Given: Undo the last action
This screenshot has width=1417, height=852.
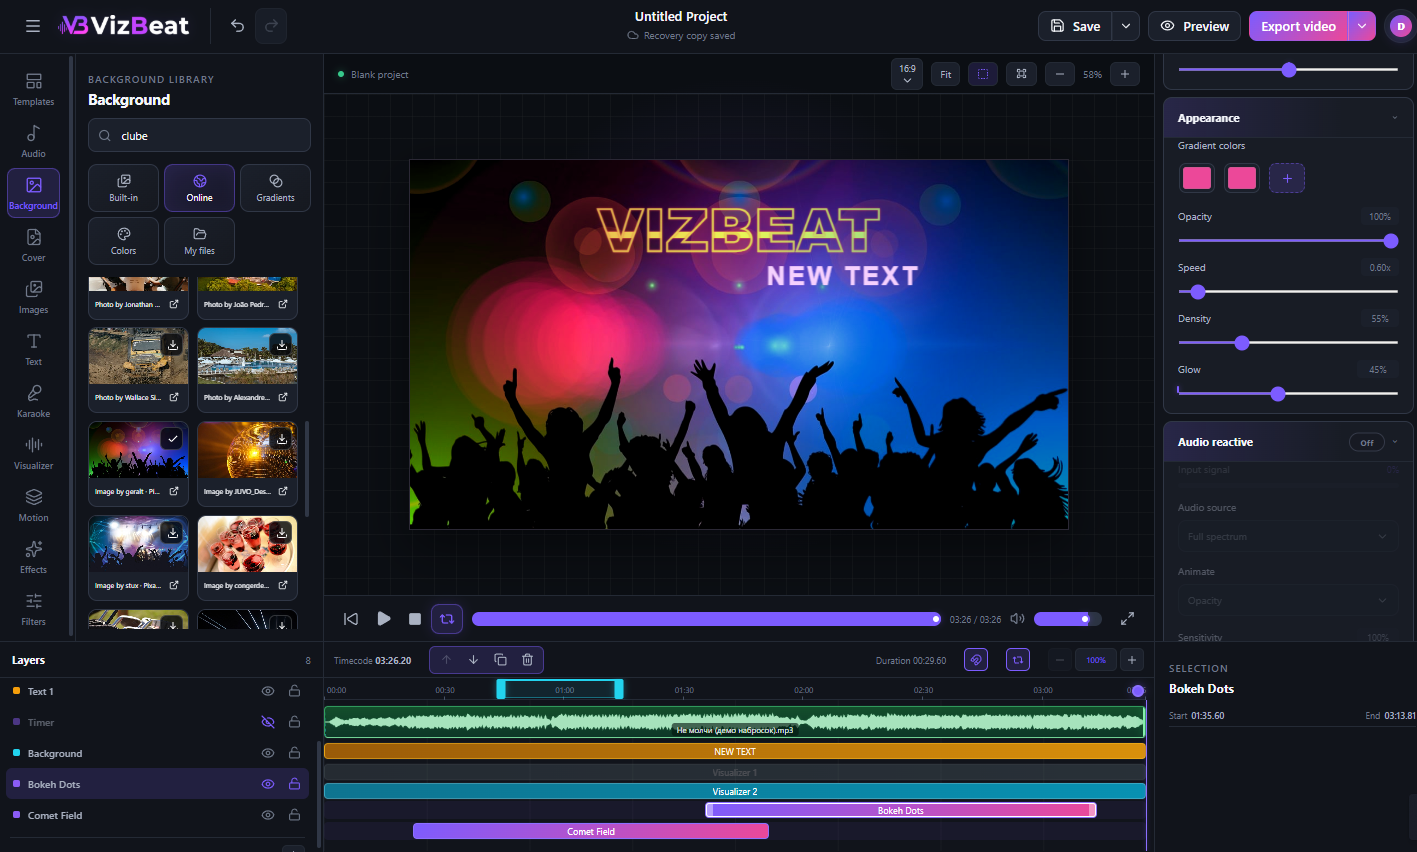Looking at the screenshot, I should [x=237, y=26].
